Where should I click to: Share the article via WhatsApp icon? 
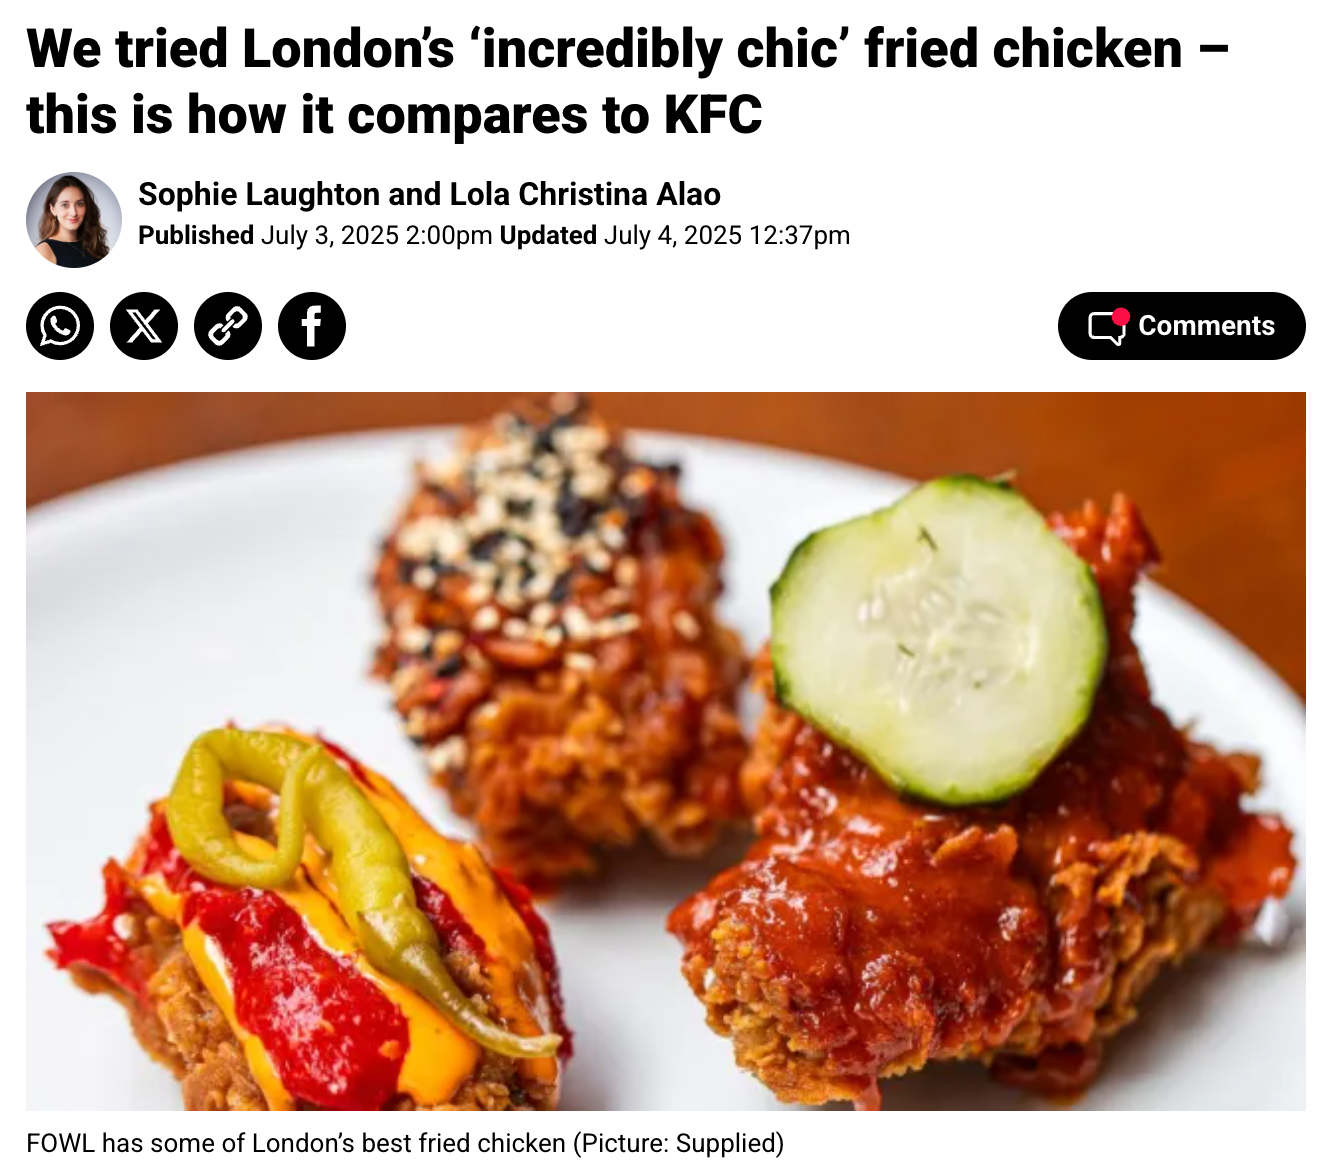click(x=60, y=326)
